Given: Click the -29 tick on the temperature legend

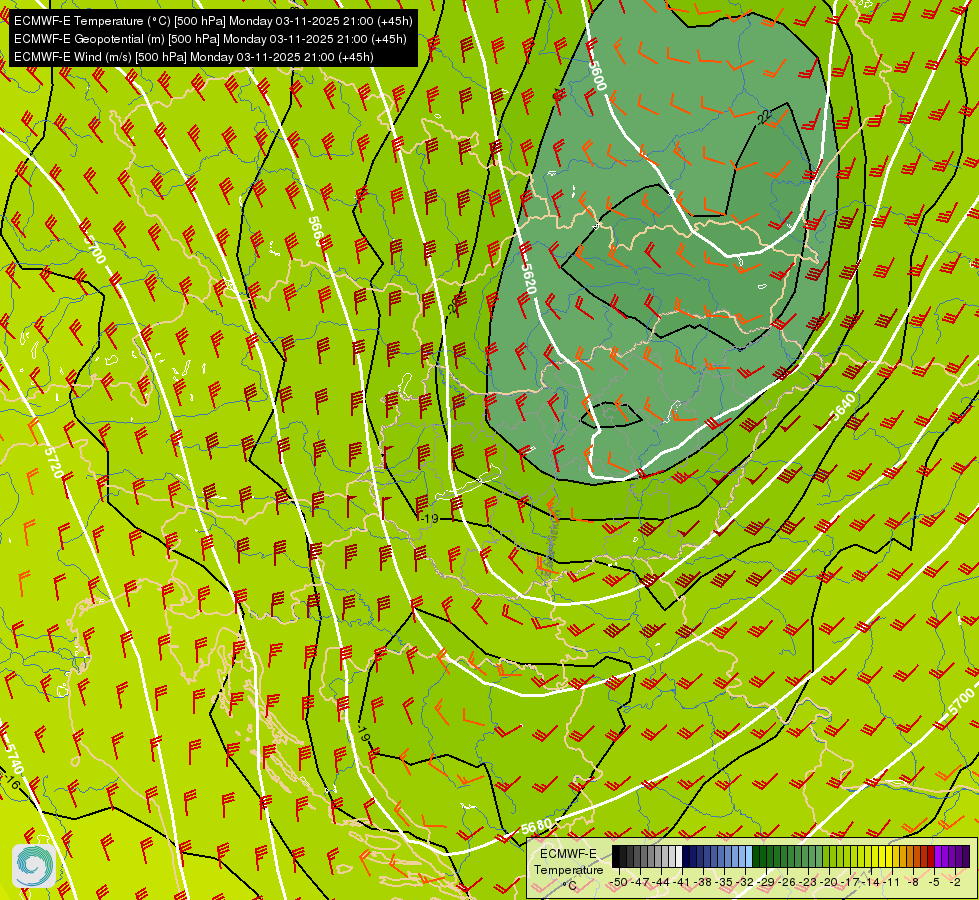Looking at the screenshot, I should pos(766,882).
